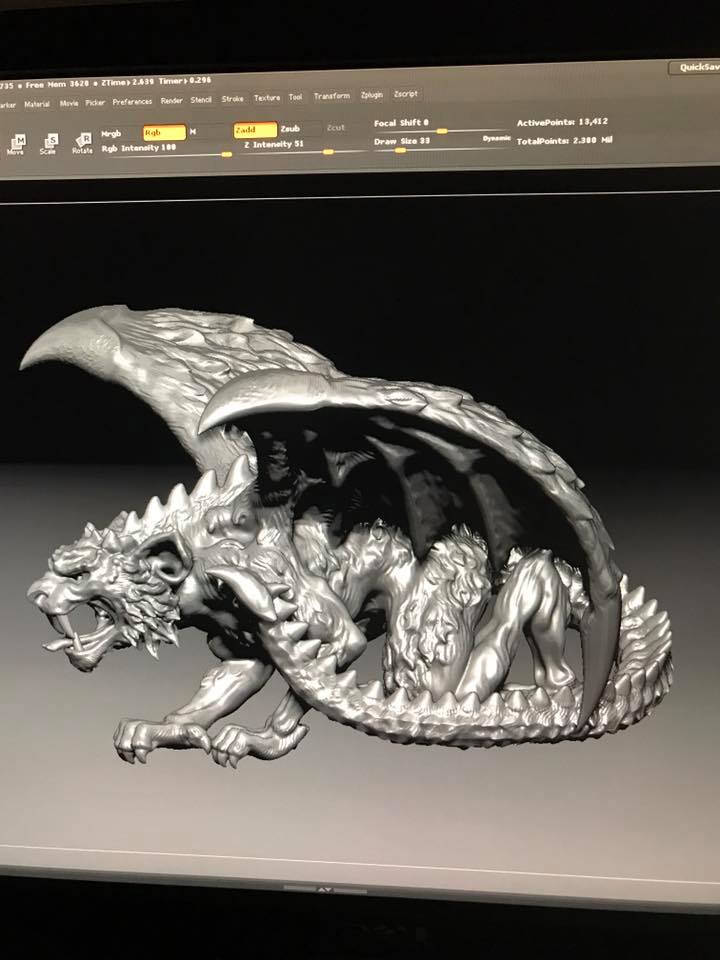Select the Move transform icon
Viewport: 720px width, 960px height.
click(x=16, y=143)
